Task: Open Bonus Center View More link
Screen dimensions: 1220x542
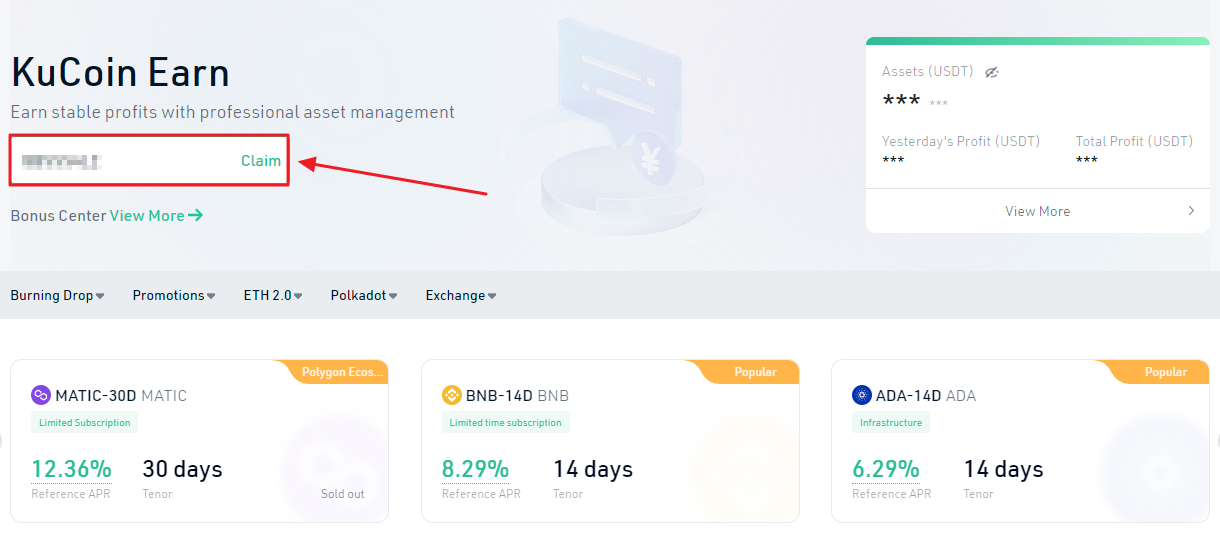Action: pos(147,215)
